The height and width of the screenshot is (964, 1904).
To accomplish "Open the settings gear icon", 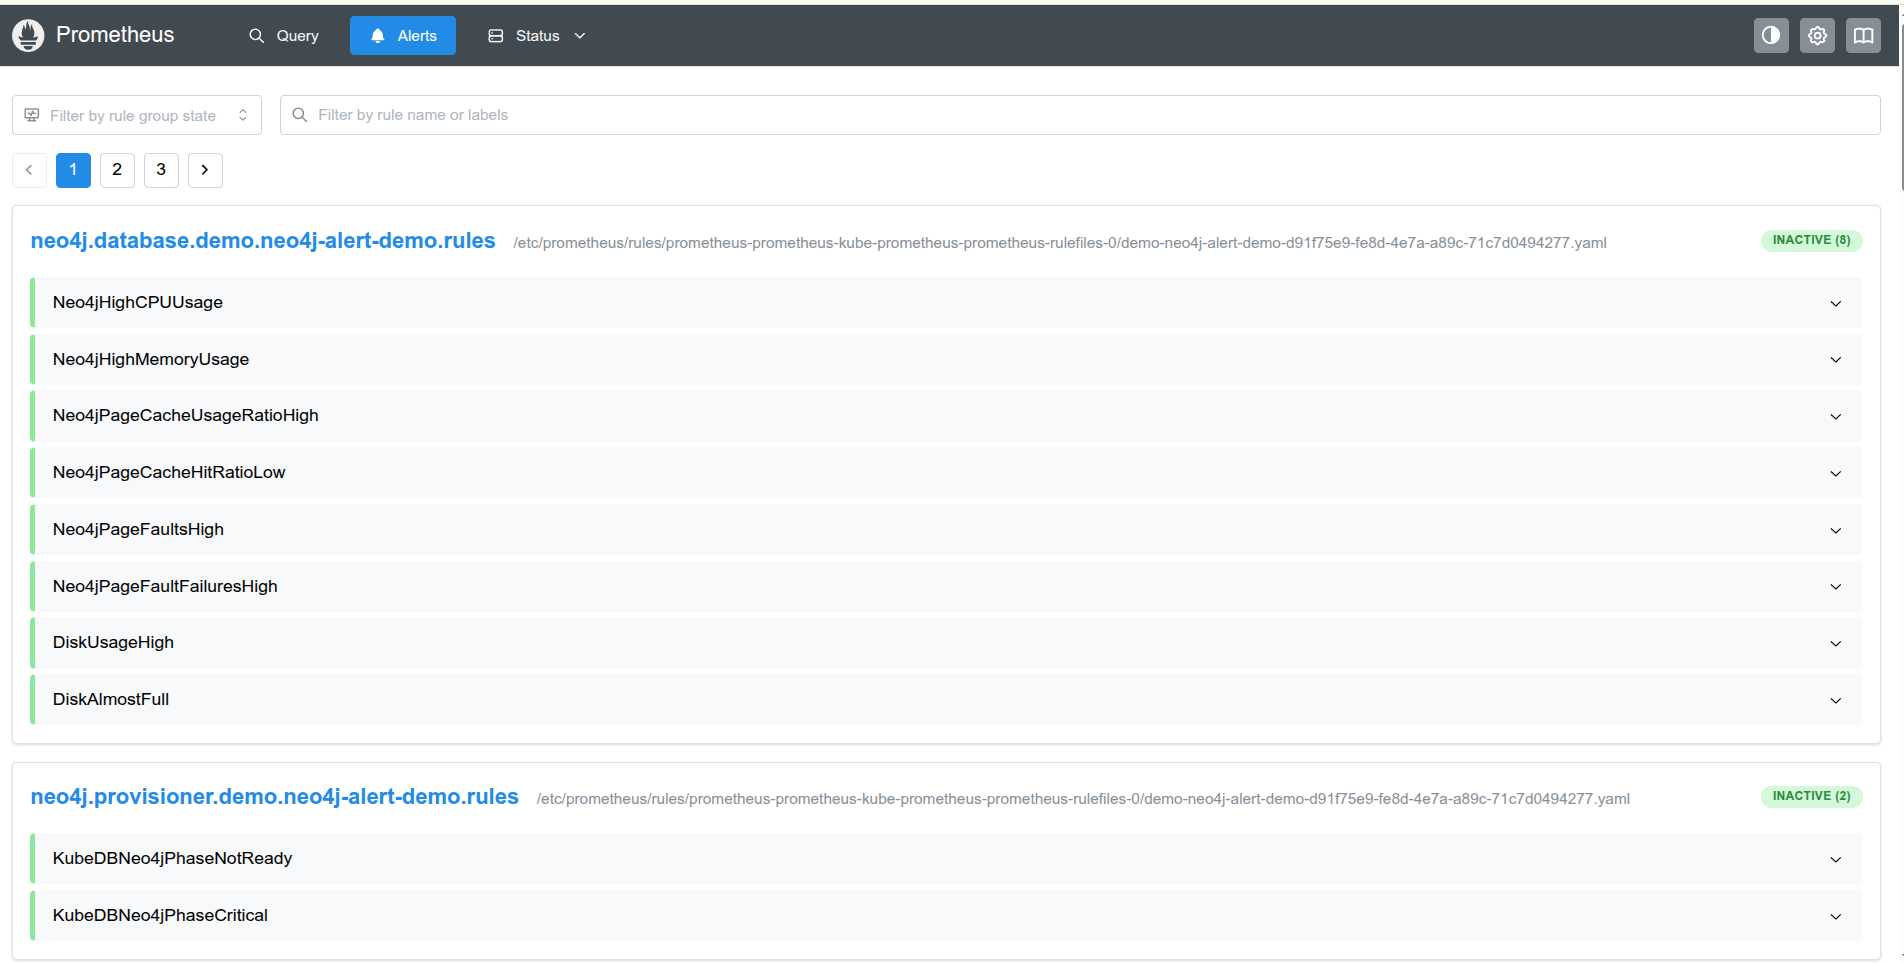I will click(x=1817, y=36).
